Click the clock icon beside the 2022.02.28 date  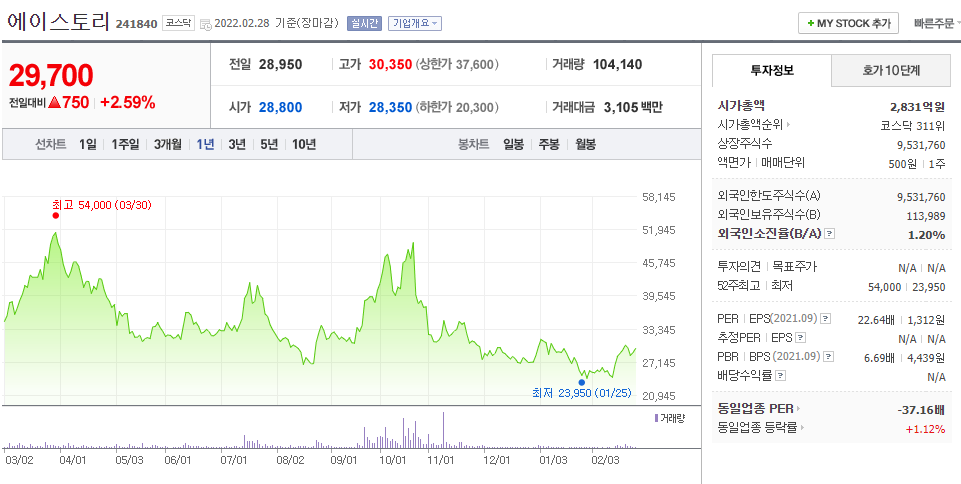point(206,25)
